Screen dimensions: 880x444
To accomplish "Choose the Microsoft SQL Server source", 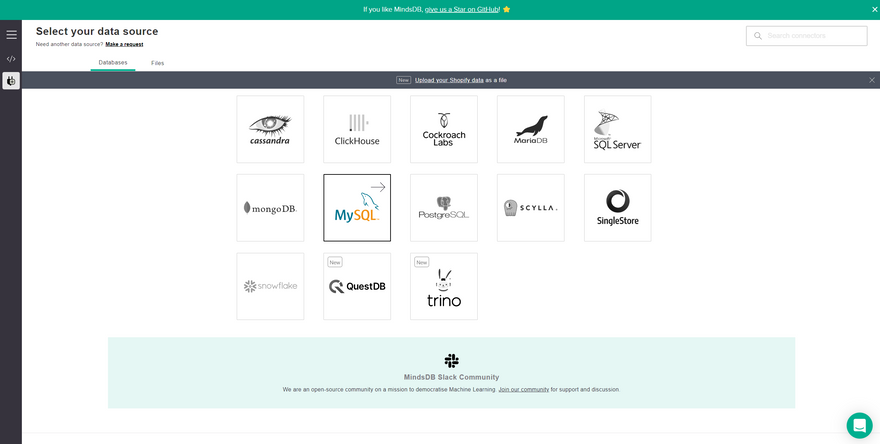I will tap(618, 129).
